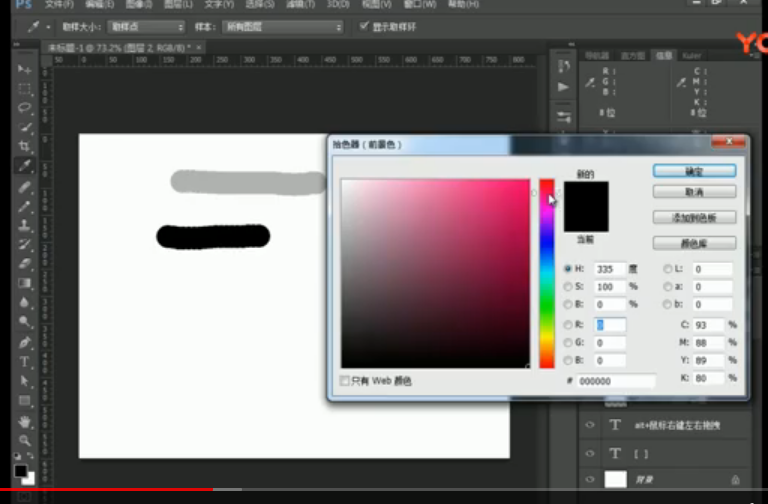
Task: Select the History Brush tool
Action: (24, 244)
